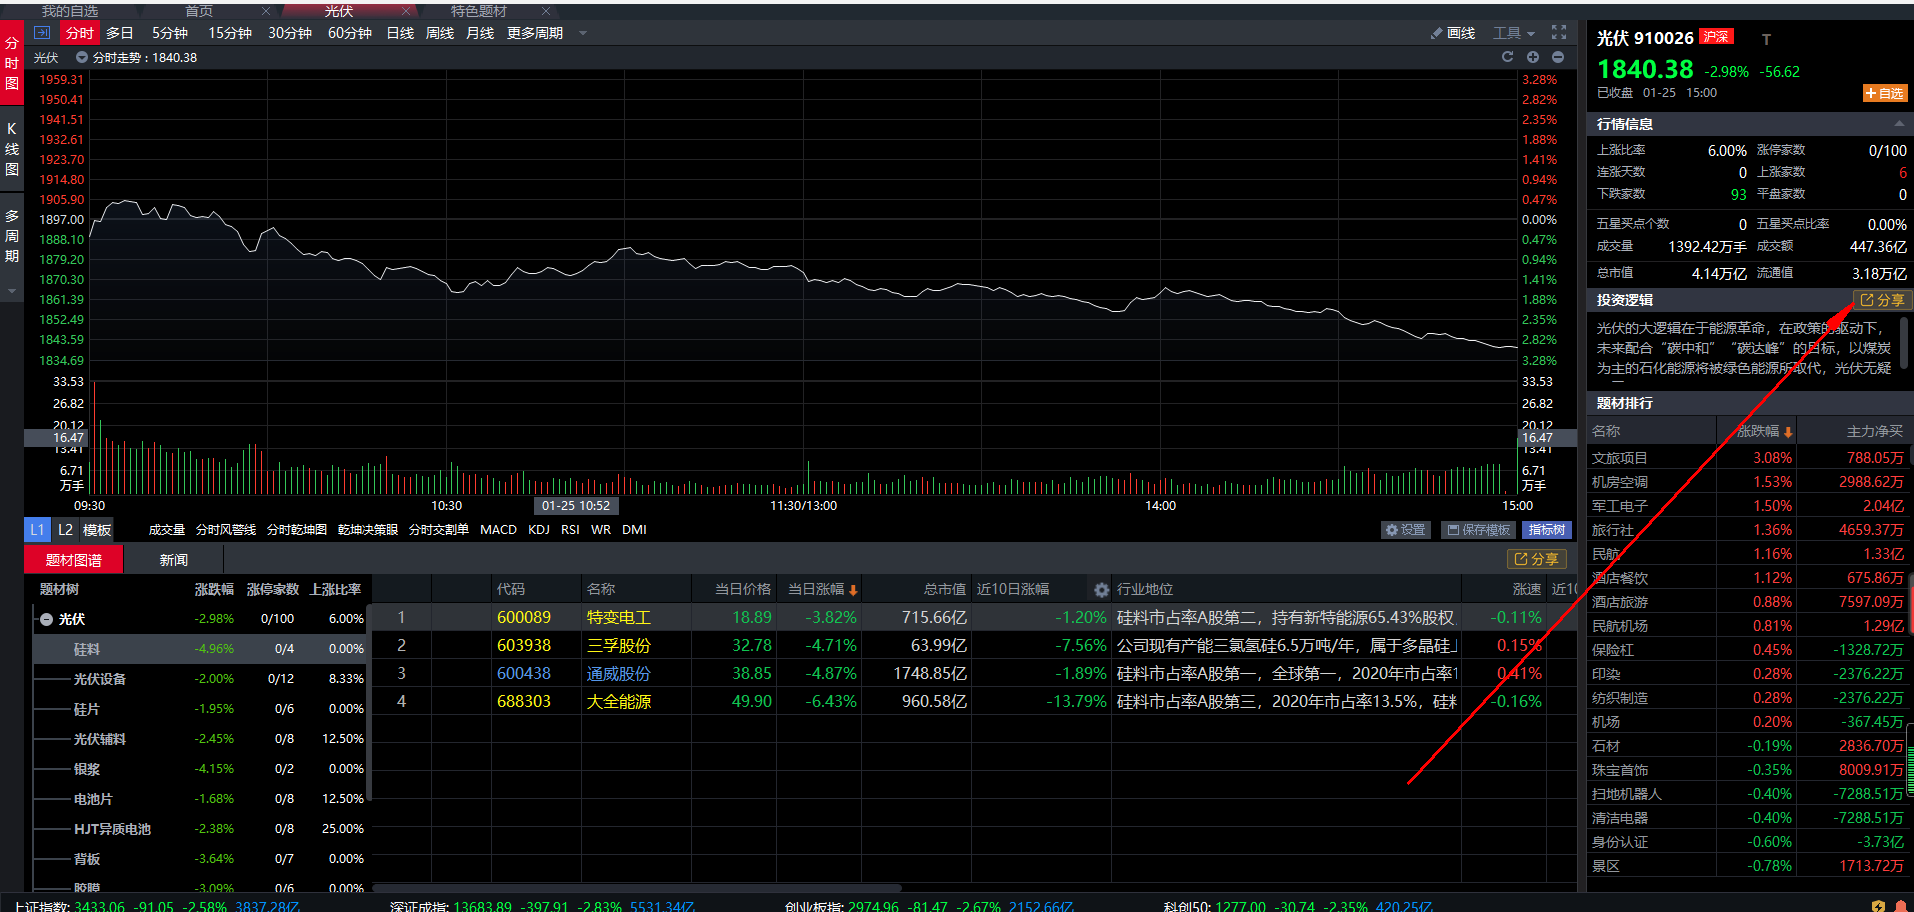Open 指标树 panel
Image resolution: width=1914 pixels, height=912 pixels.
[x=1546, y=530]
